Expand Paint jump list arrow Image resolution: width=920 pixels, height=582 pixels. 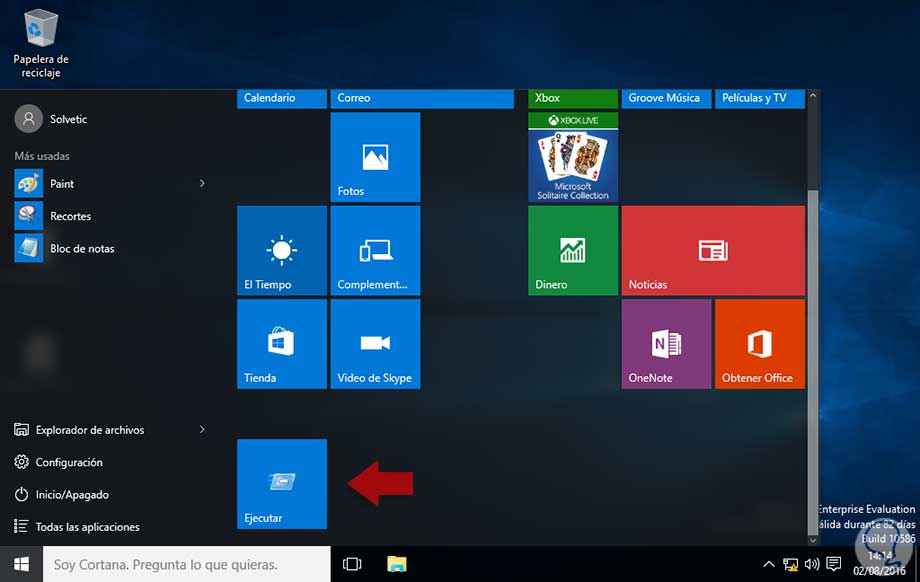click(x=202, y=184)
